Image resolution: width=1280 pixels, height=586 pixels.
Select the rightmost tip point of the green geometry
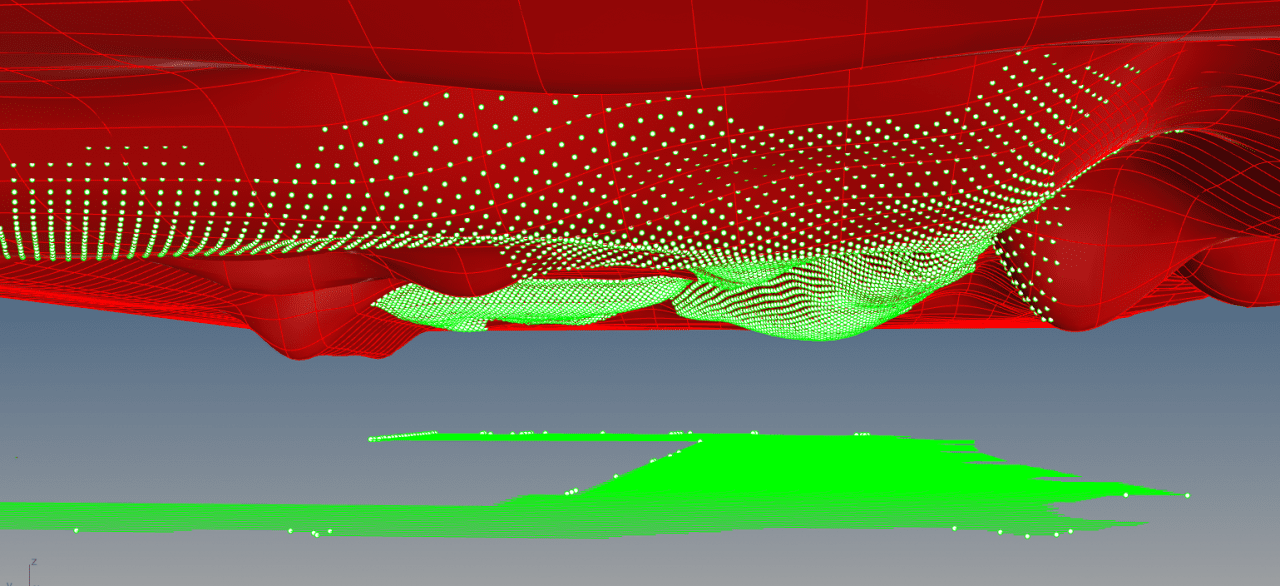point(1187,495)
